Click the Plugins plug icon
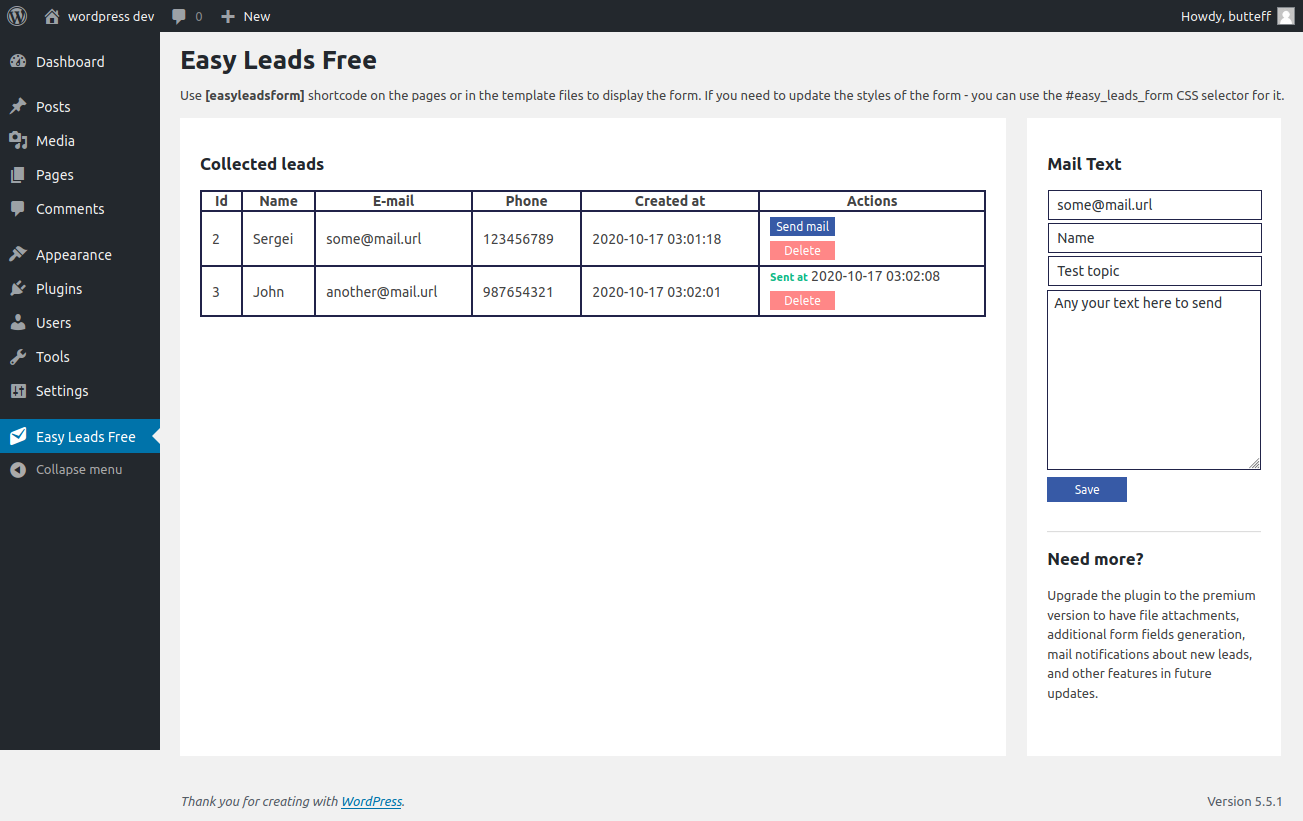The width and height of the screenshot is (1303, 821). [x=18, y=289]
